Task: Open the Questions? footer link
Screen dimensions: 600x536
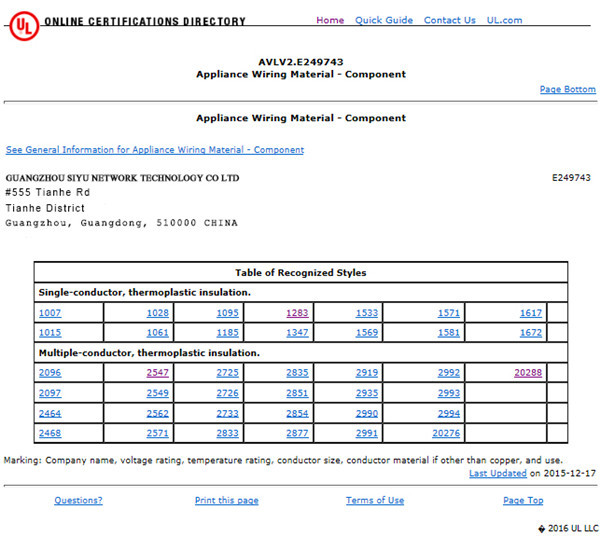Action: (x=78, y=500)
